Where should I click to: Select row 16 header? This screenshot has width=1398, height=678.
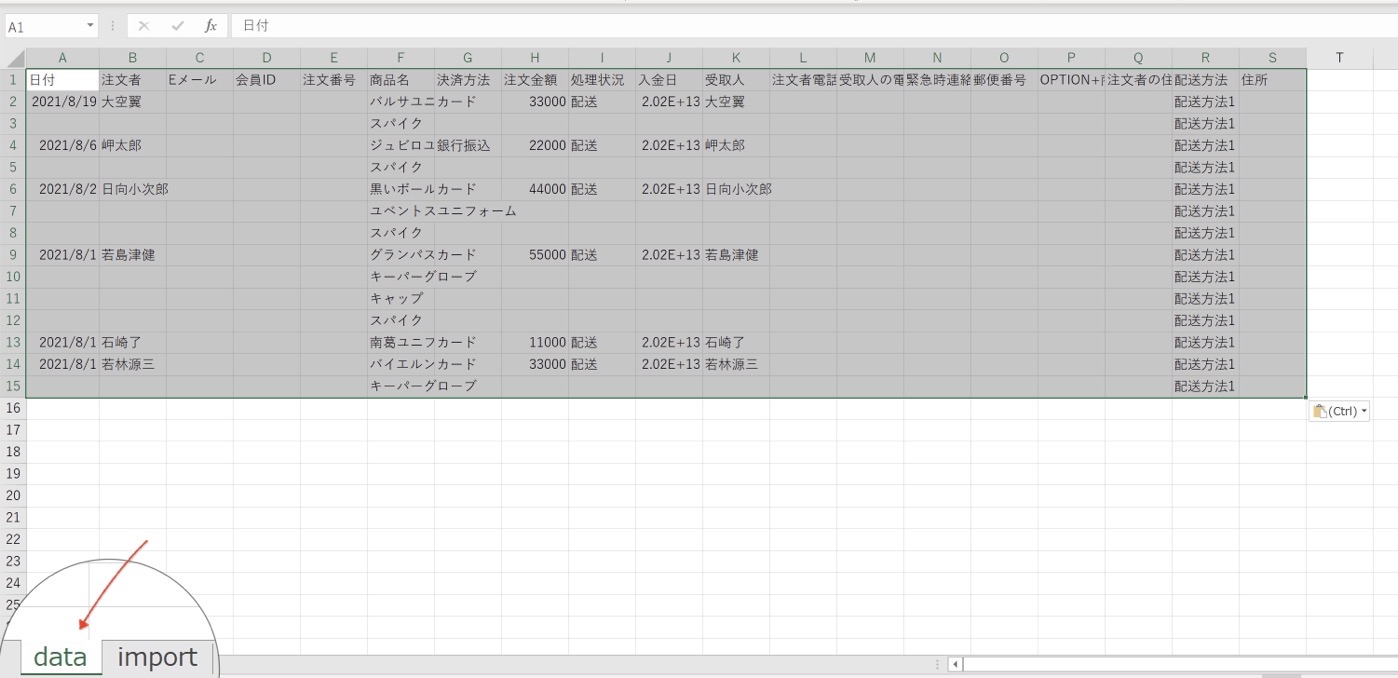pyautogui.click(x=13, y=408)
